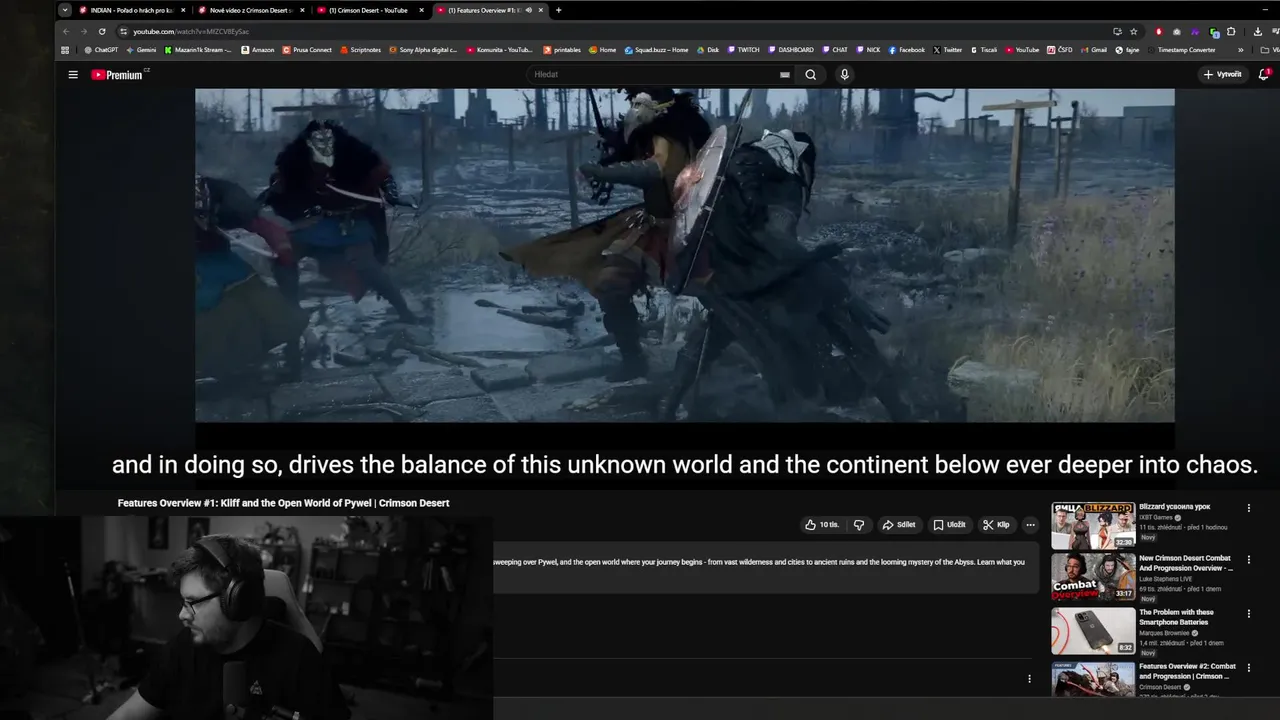Viewport: 1280px width, 720px height.
Task: Save the video with Uložit
Action: (x=950, y=525)
